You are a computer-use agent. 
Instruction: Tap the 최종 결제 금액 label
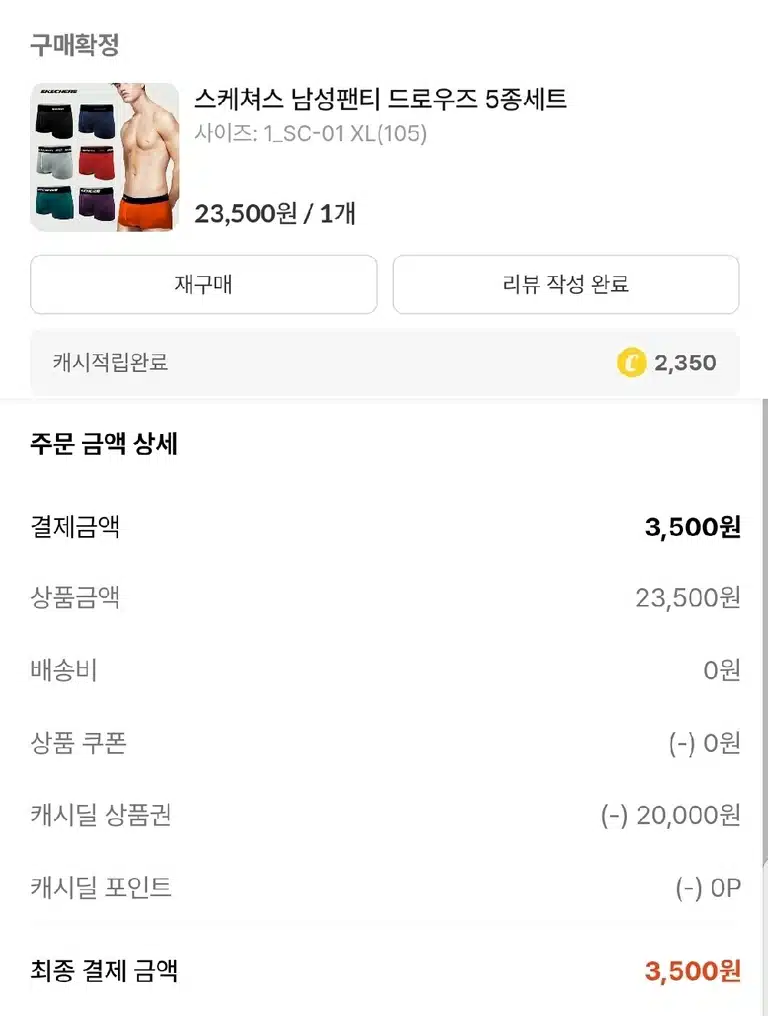(x=104, y=971)
